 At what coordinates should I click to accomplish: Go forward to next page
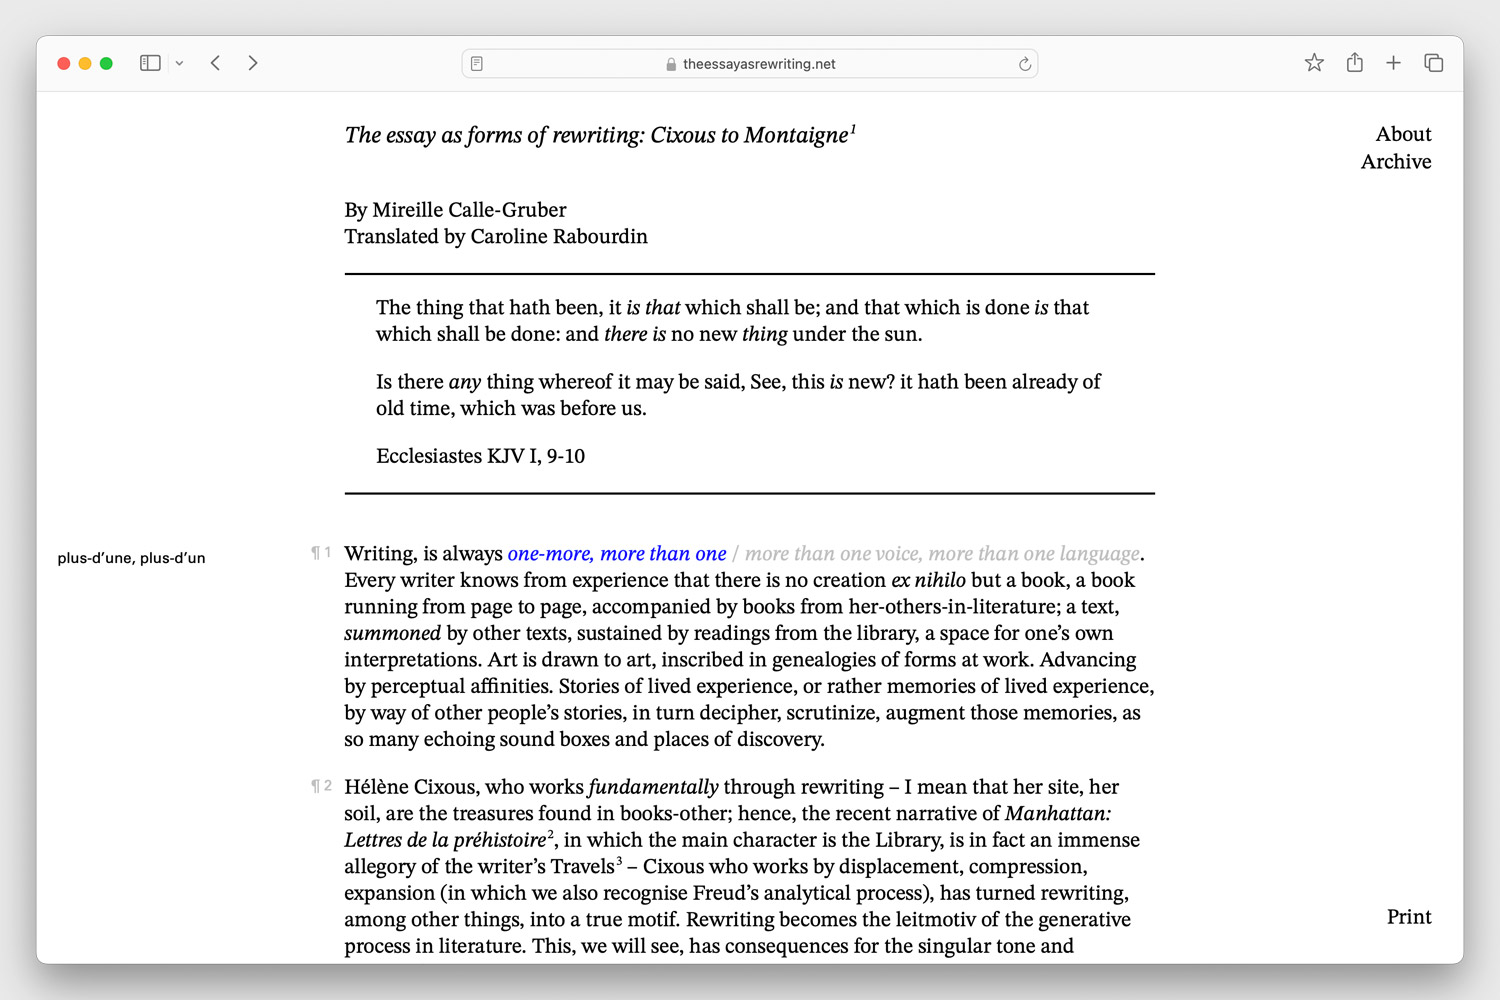point(253,63)
